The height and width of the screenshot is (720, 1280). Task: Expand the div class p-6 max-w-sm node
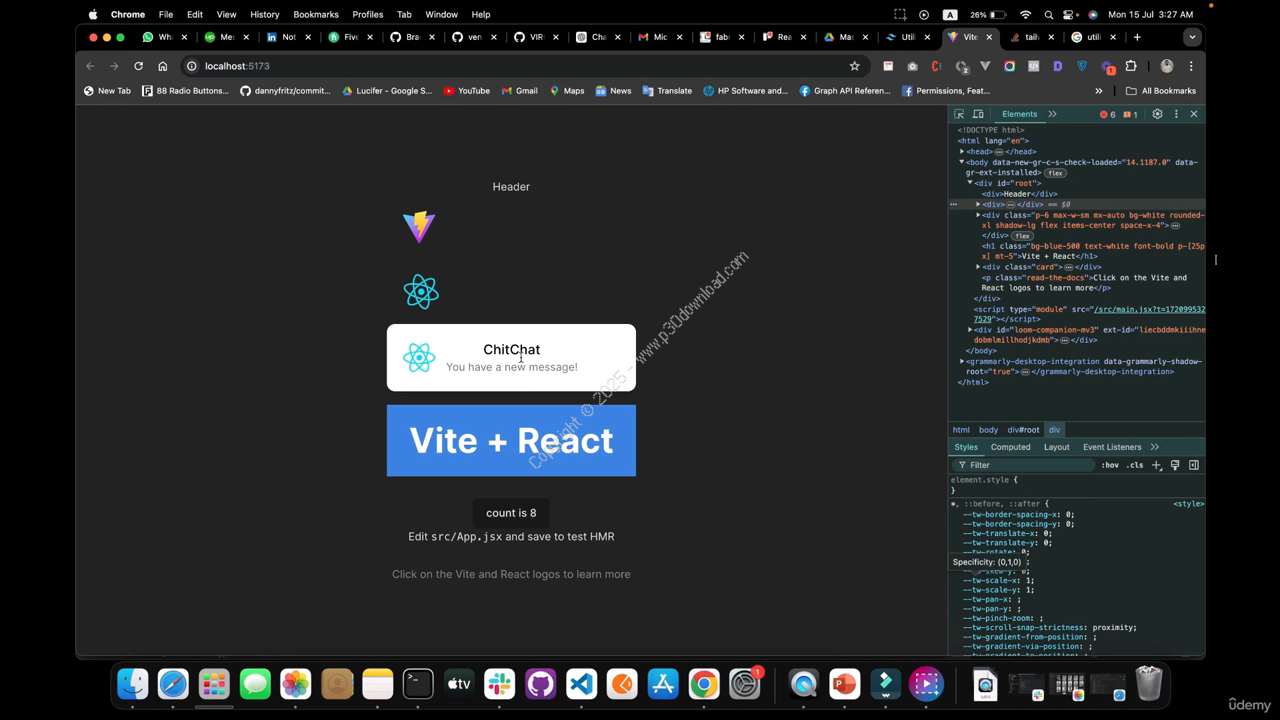coord(978,215)
